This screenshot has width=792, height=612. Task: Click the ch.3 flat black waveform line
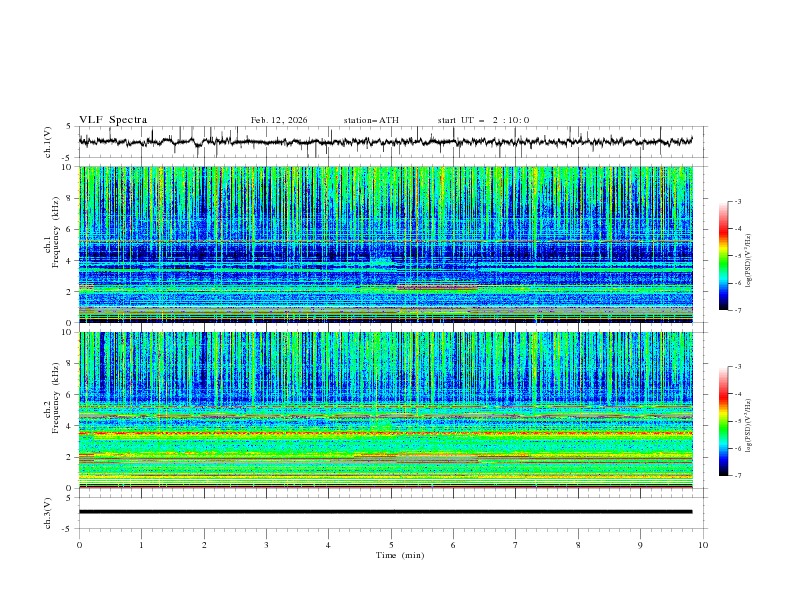click(x=390, y=512)
